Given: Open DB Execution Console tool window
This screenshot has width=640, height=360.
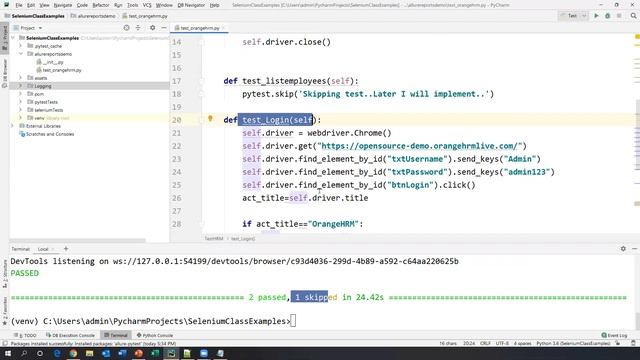Looking at the screenshot, I should pos(70,335).
